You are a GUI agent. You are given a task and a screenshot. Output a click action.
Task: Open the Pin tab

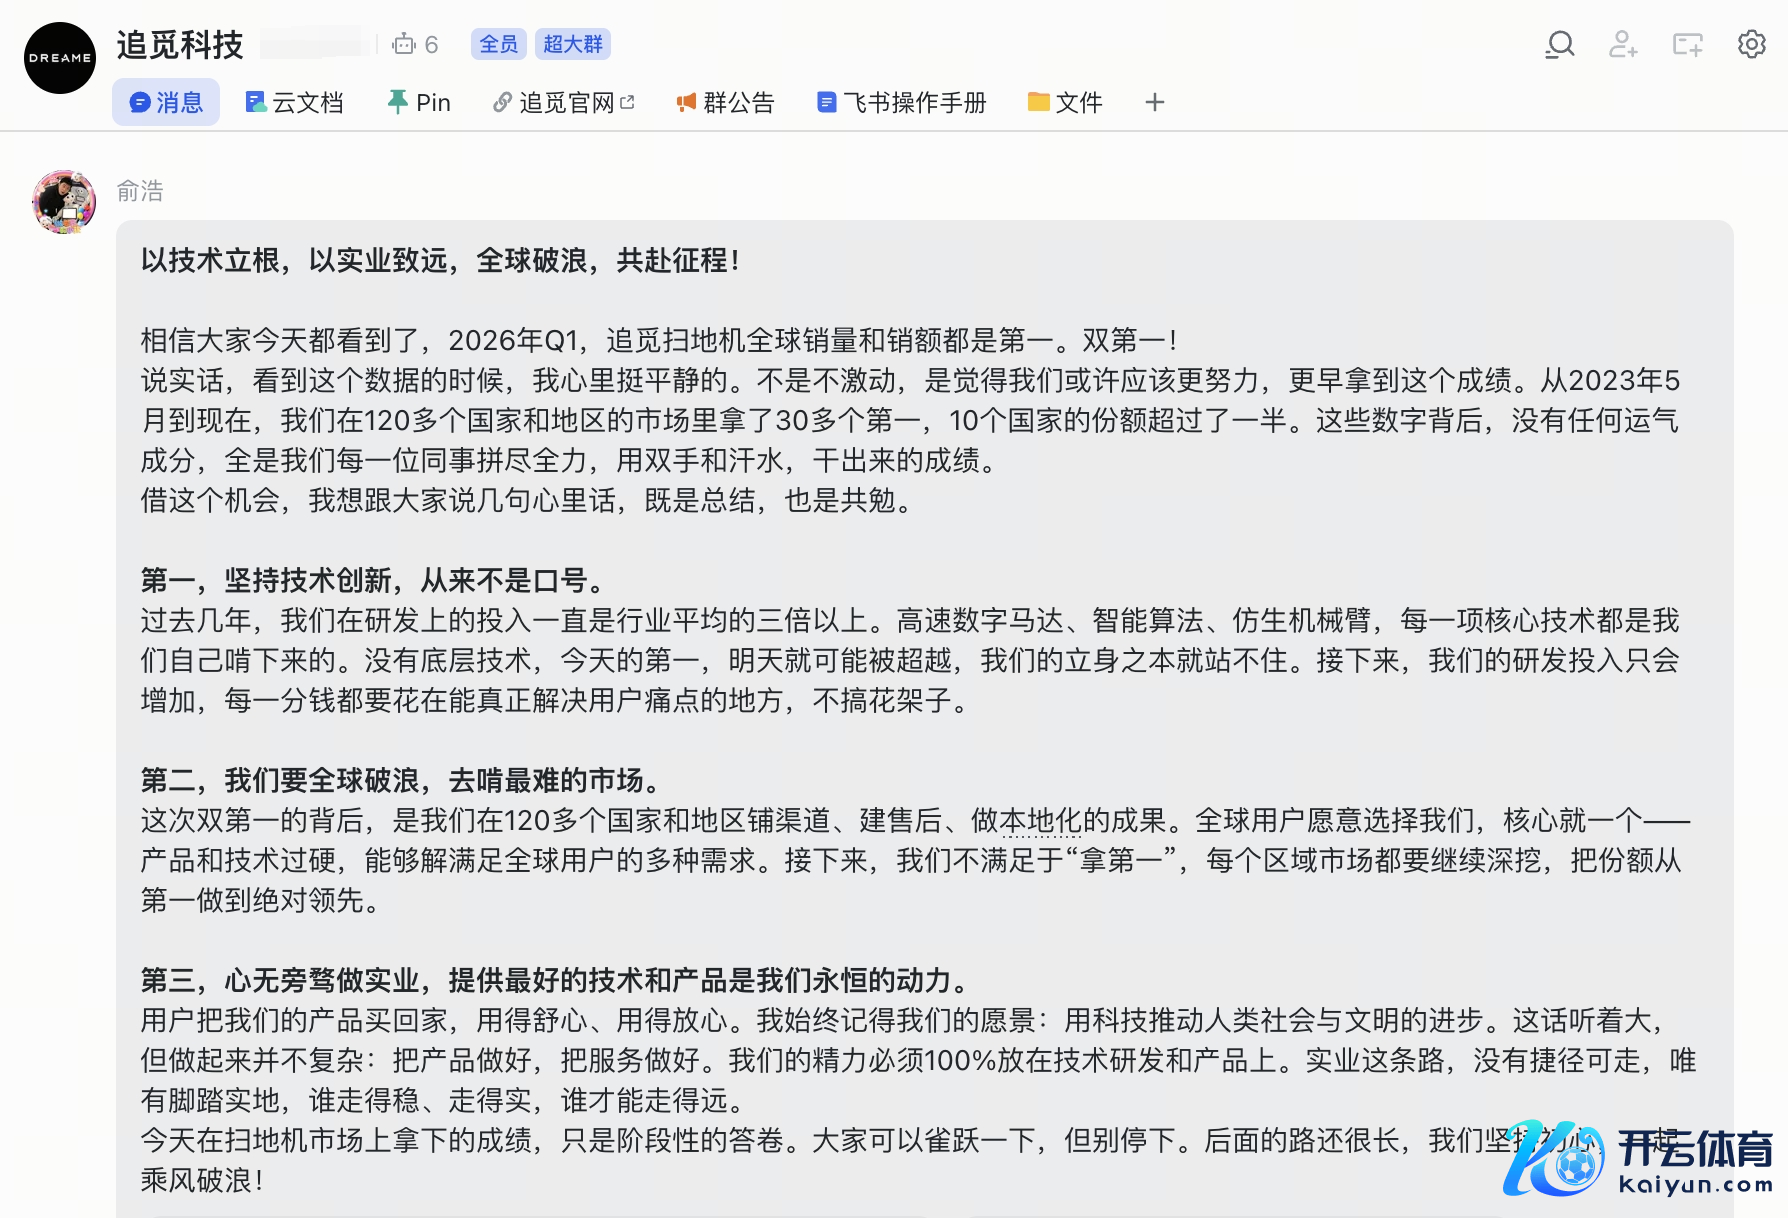click(419, 102)
